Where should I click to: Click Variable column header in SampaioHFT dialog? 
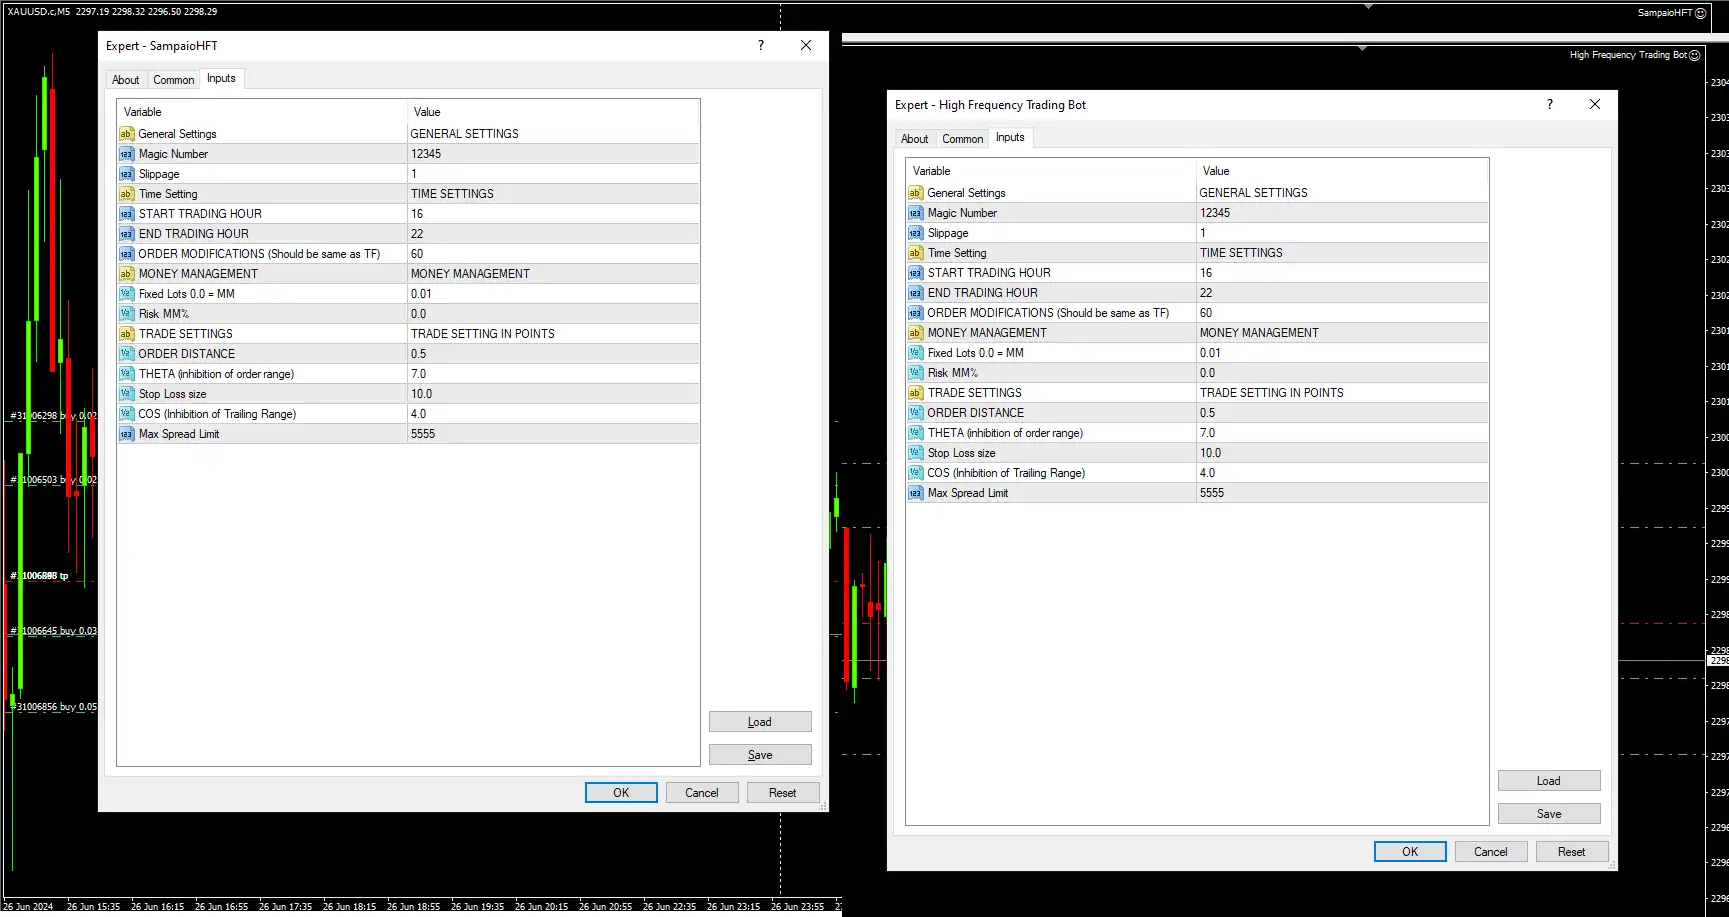point(262,112)
